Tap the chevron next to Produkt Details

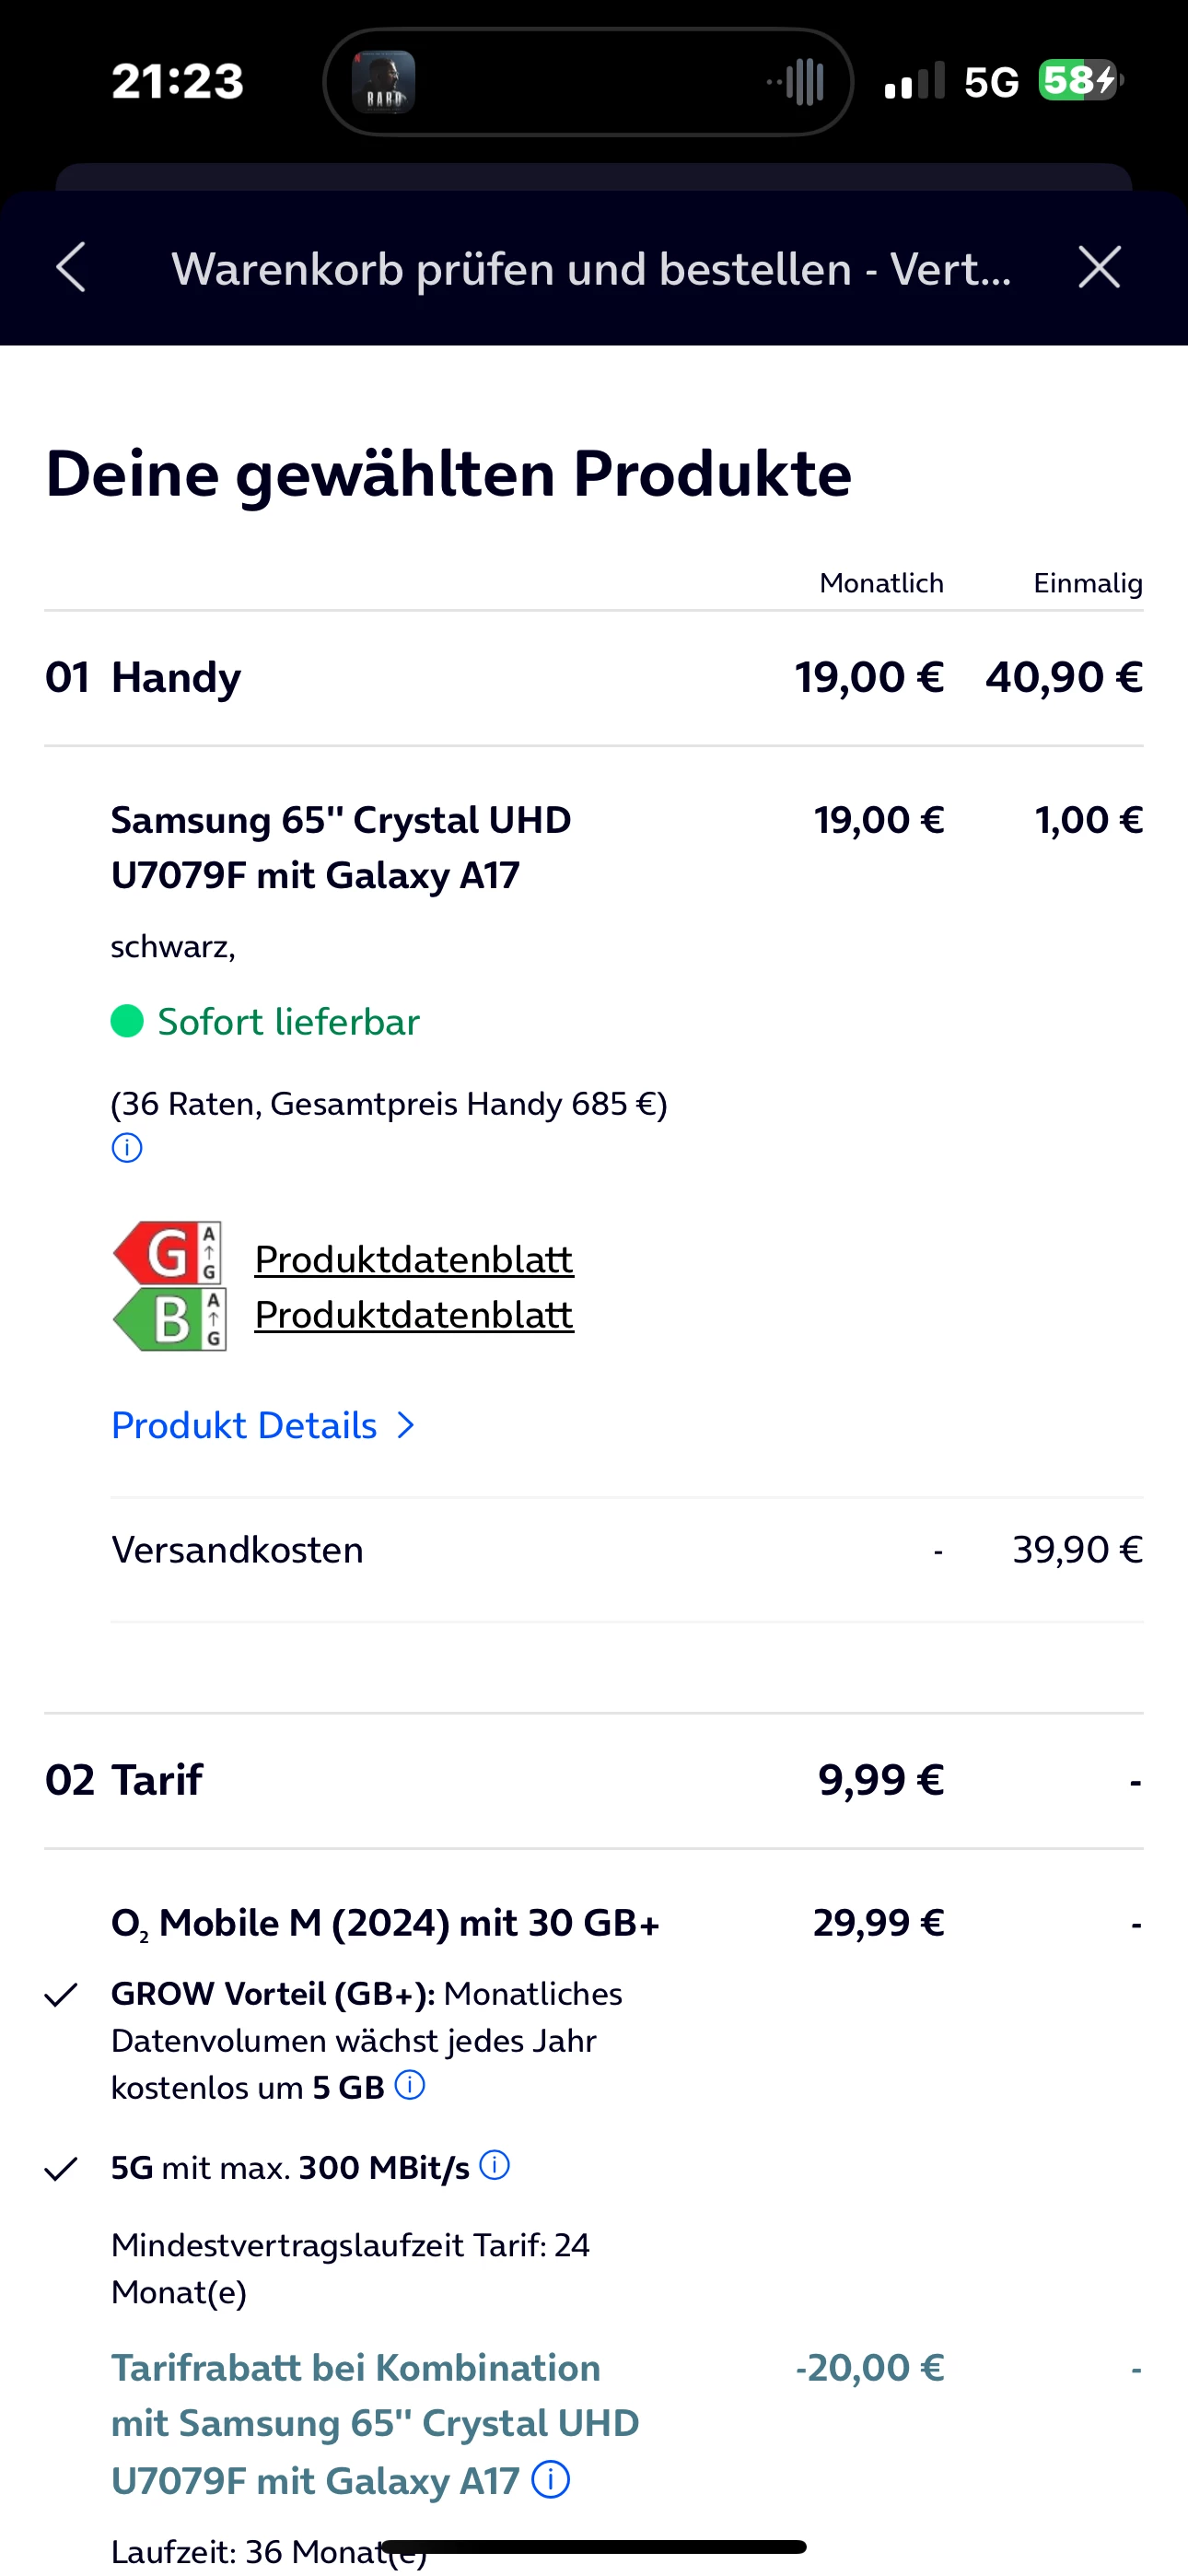[405, 1425]
